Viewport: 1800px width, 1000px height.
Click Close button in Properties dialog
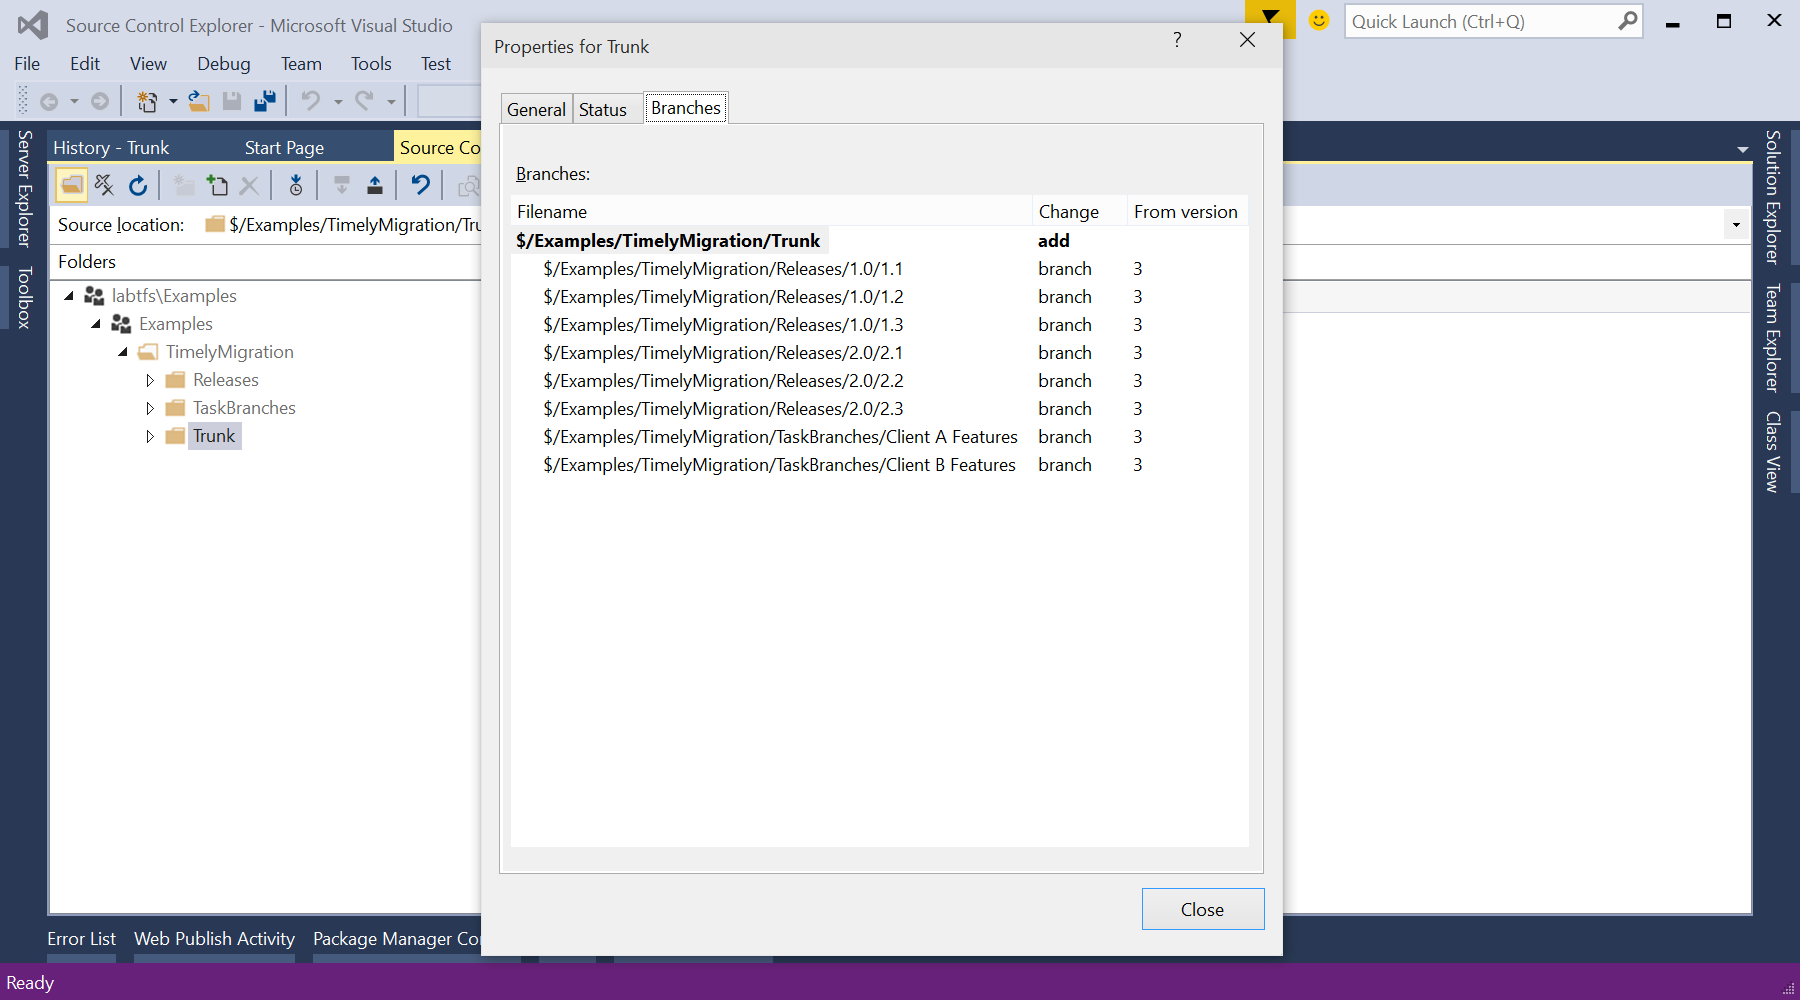(1203, 909)
